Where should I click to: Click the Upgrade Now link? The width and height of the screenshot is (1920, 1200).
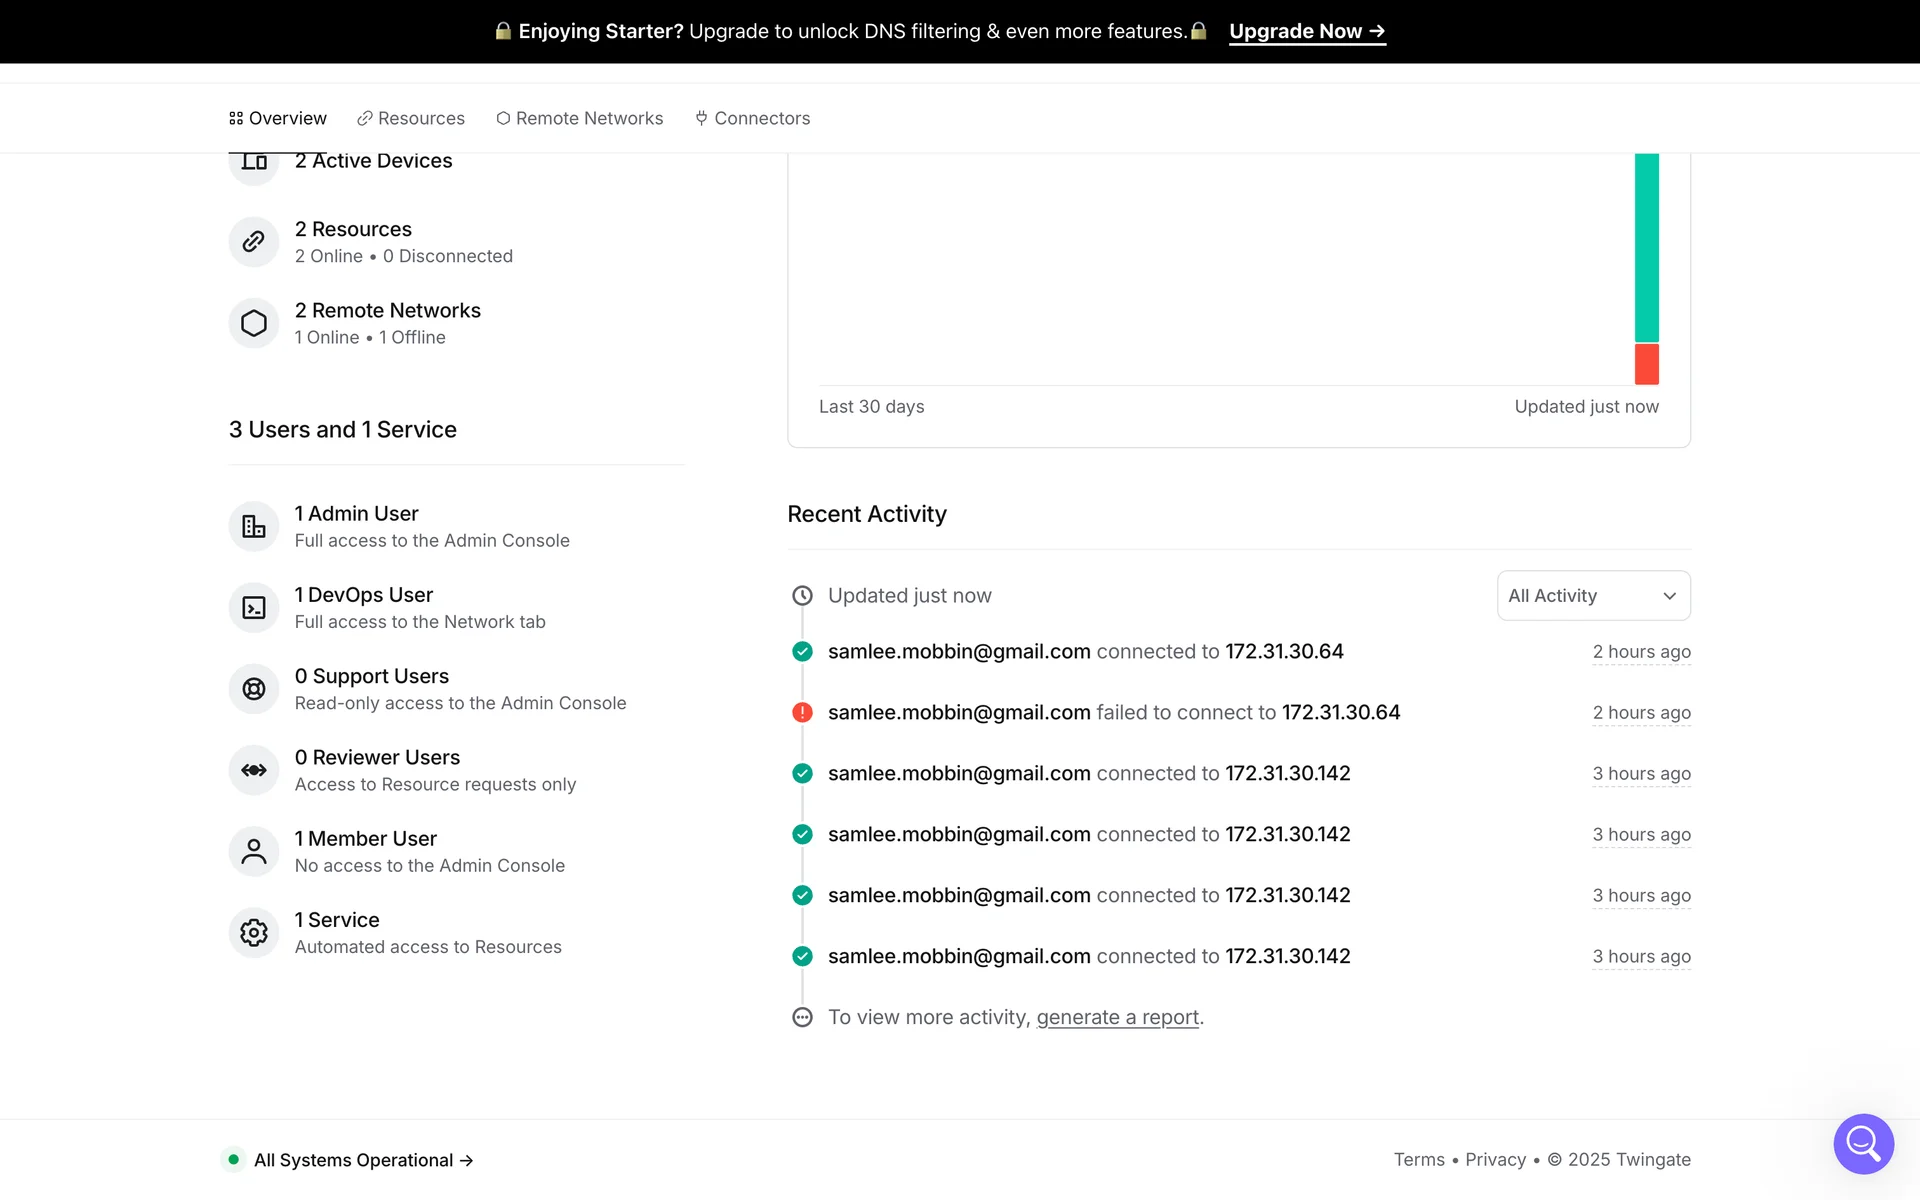point(1306,31)
